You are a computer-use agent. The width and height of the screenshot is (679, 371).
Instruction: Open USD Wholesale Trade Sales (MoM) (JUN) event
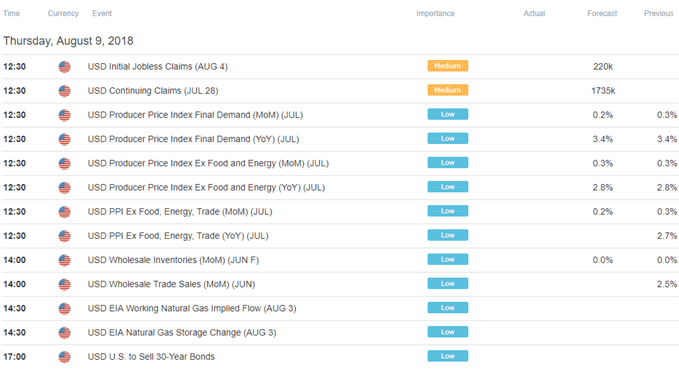point(171,284)
